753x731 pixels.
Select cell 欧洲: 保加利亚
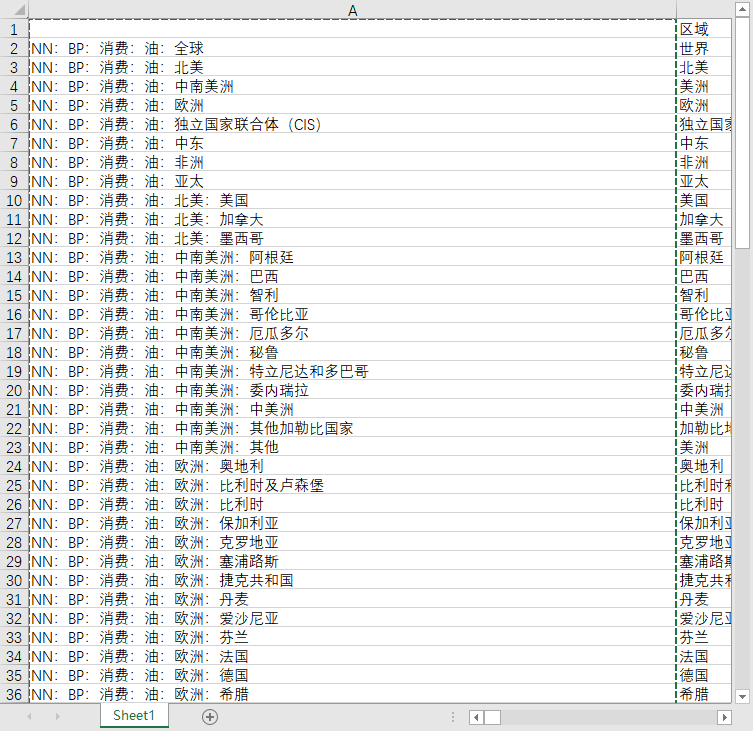(352, 524)
